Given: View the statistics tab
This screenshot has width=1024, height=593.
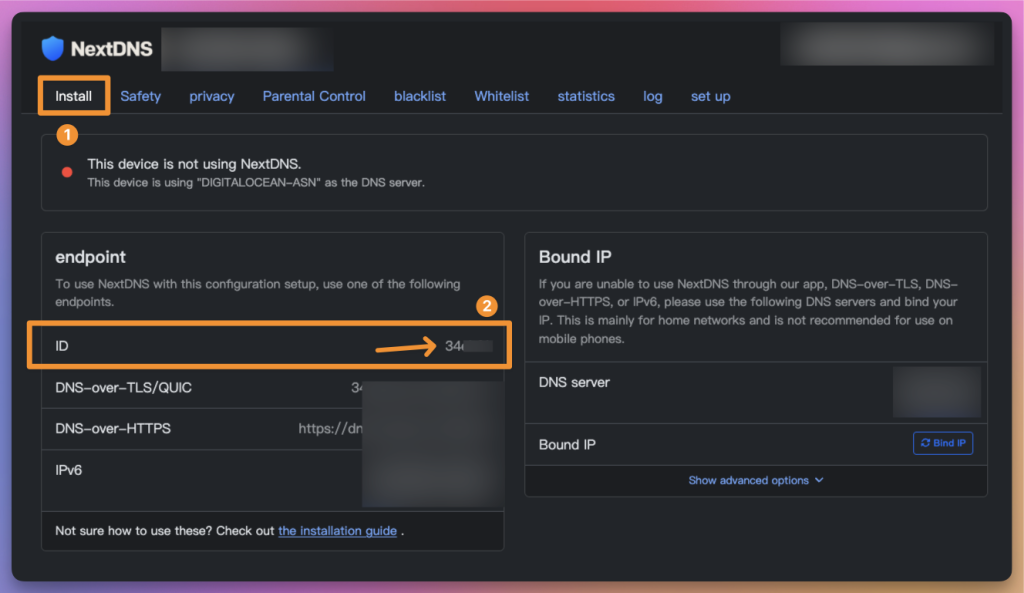Looking at the screenshot, I should point(586,96).
